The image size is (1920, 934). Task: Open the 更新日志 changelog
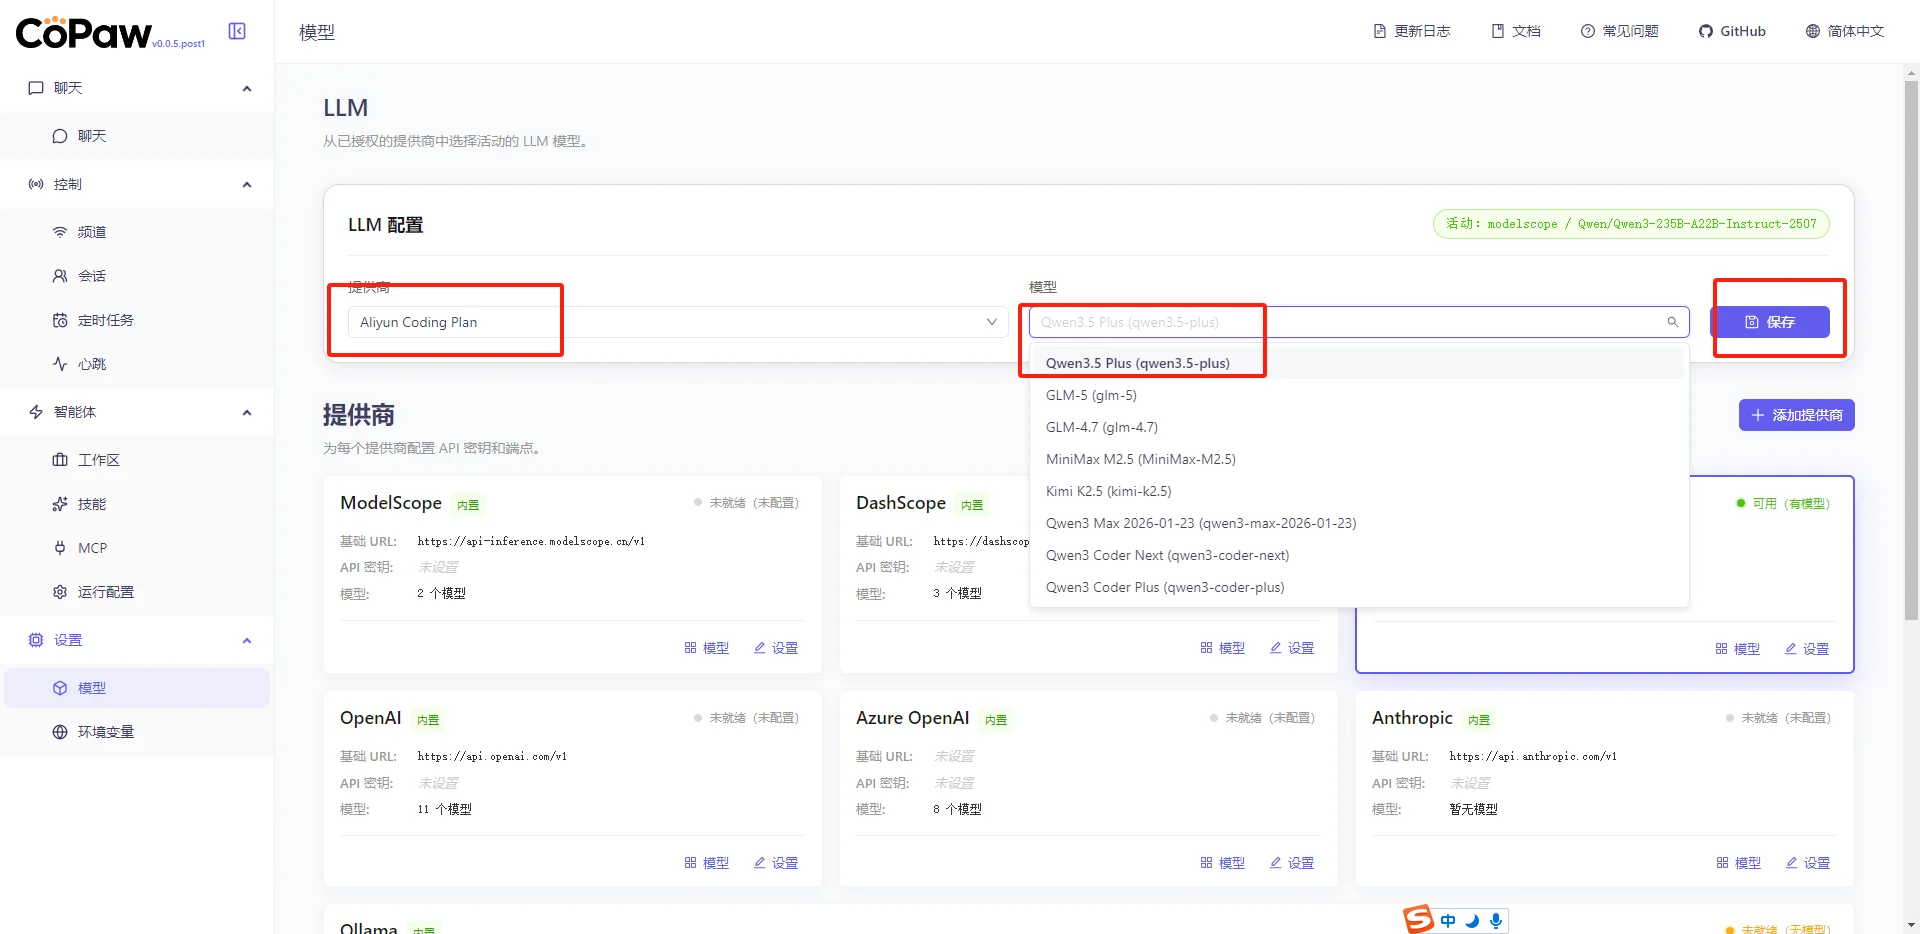point(1412,31)
